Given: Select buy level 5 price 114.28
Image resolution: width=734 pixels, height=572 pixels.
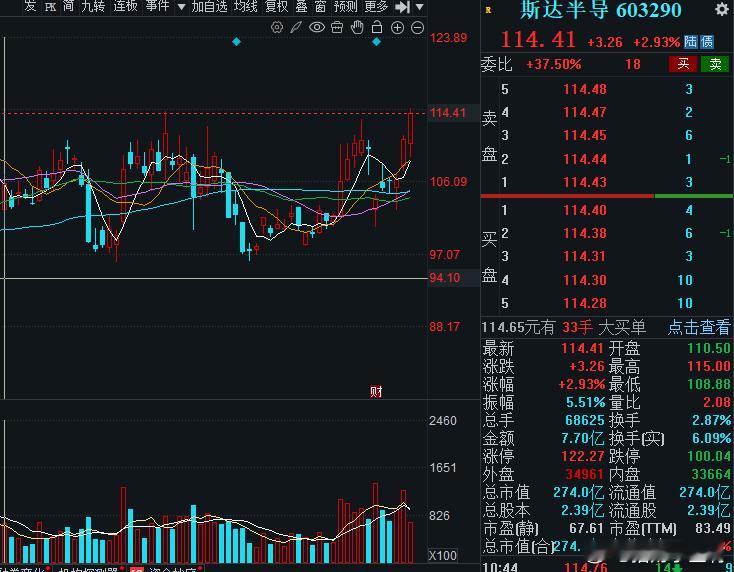Looking at the screenshot, I should (585, 303).
